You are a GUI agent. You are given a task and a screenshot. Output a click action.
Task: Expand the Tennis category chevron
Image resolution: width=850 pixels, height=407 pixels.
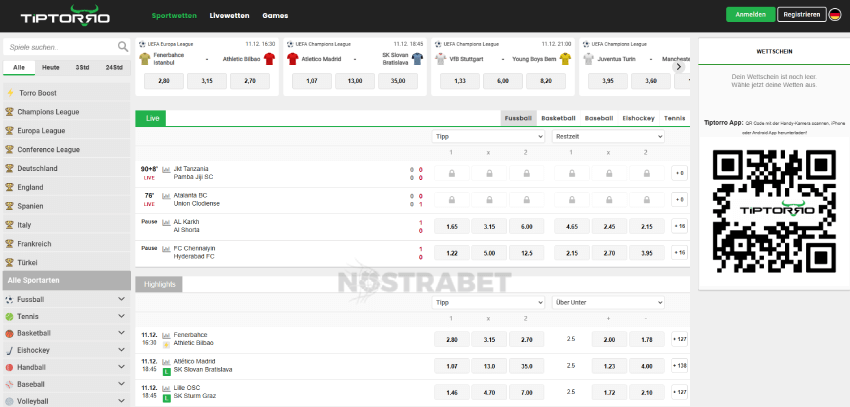click(121, 316)
